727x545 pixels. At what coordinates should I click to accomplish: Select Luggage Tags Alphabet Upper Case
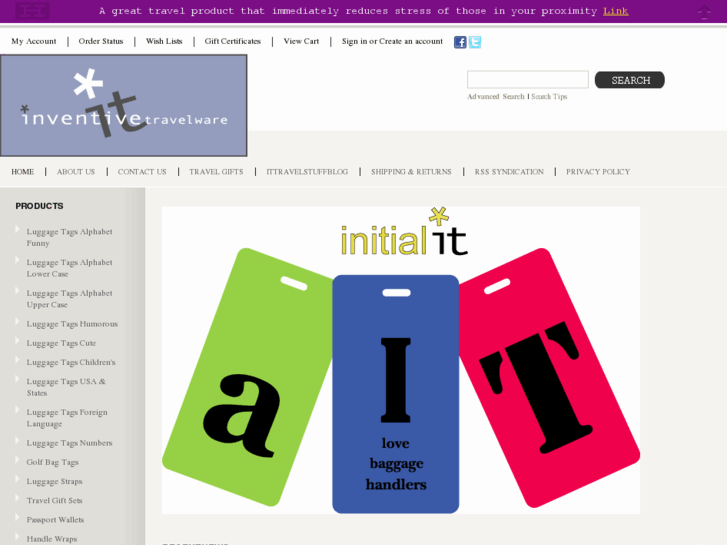[70, 299]
